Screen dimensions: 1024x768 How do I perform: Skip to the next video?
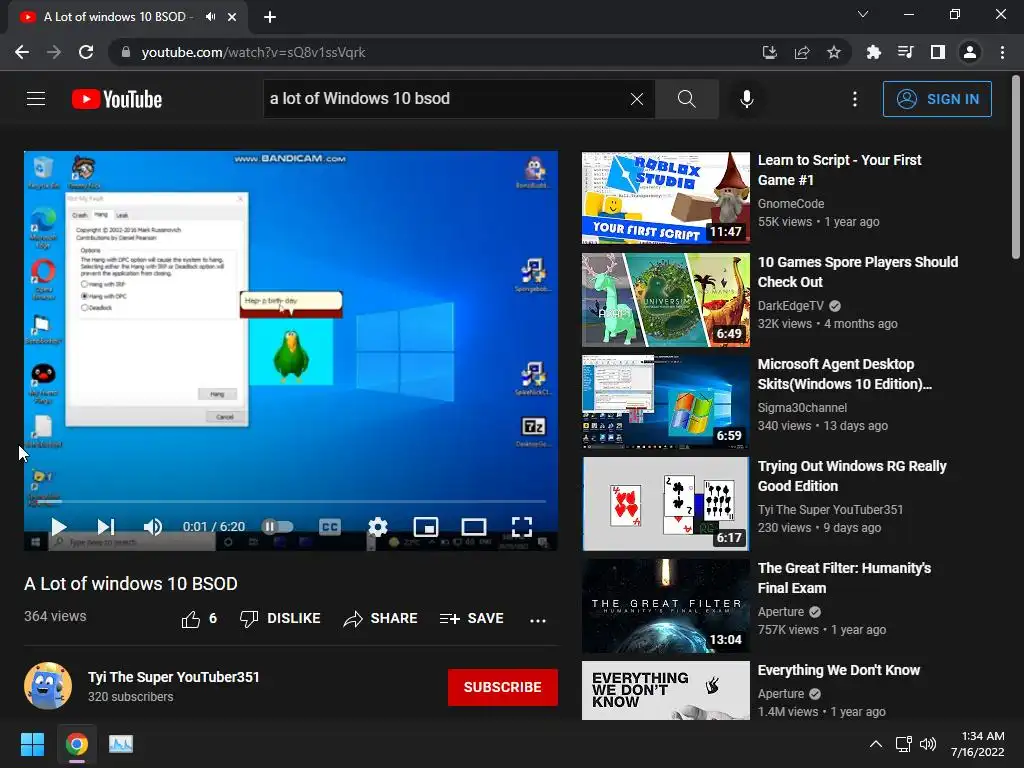click(x=106, y=526)
